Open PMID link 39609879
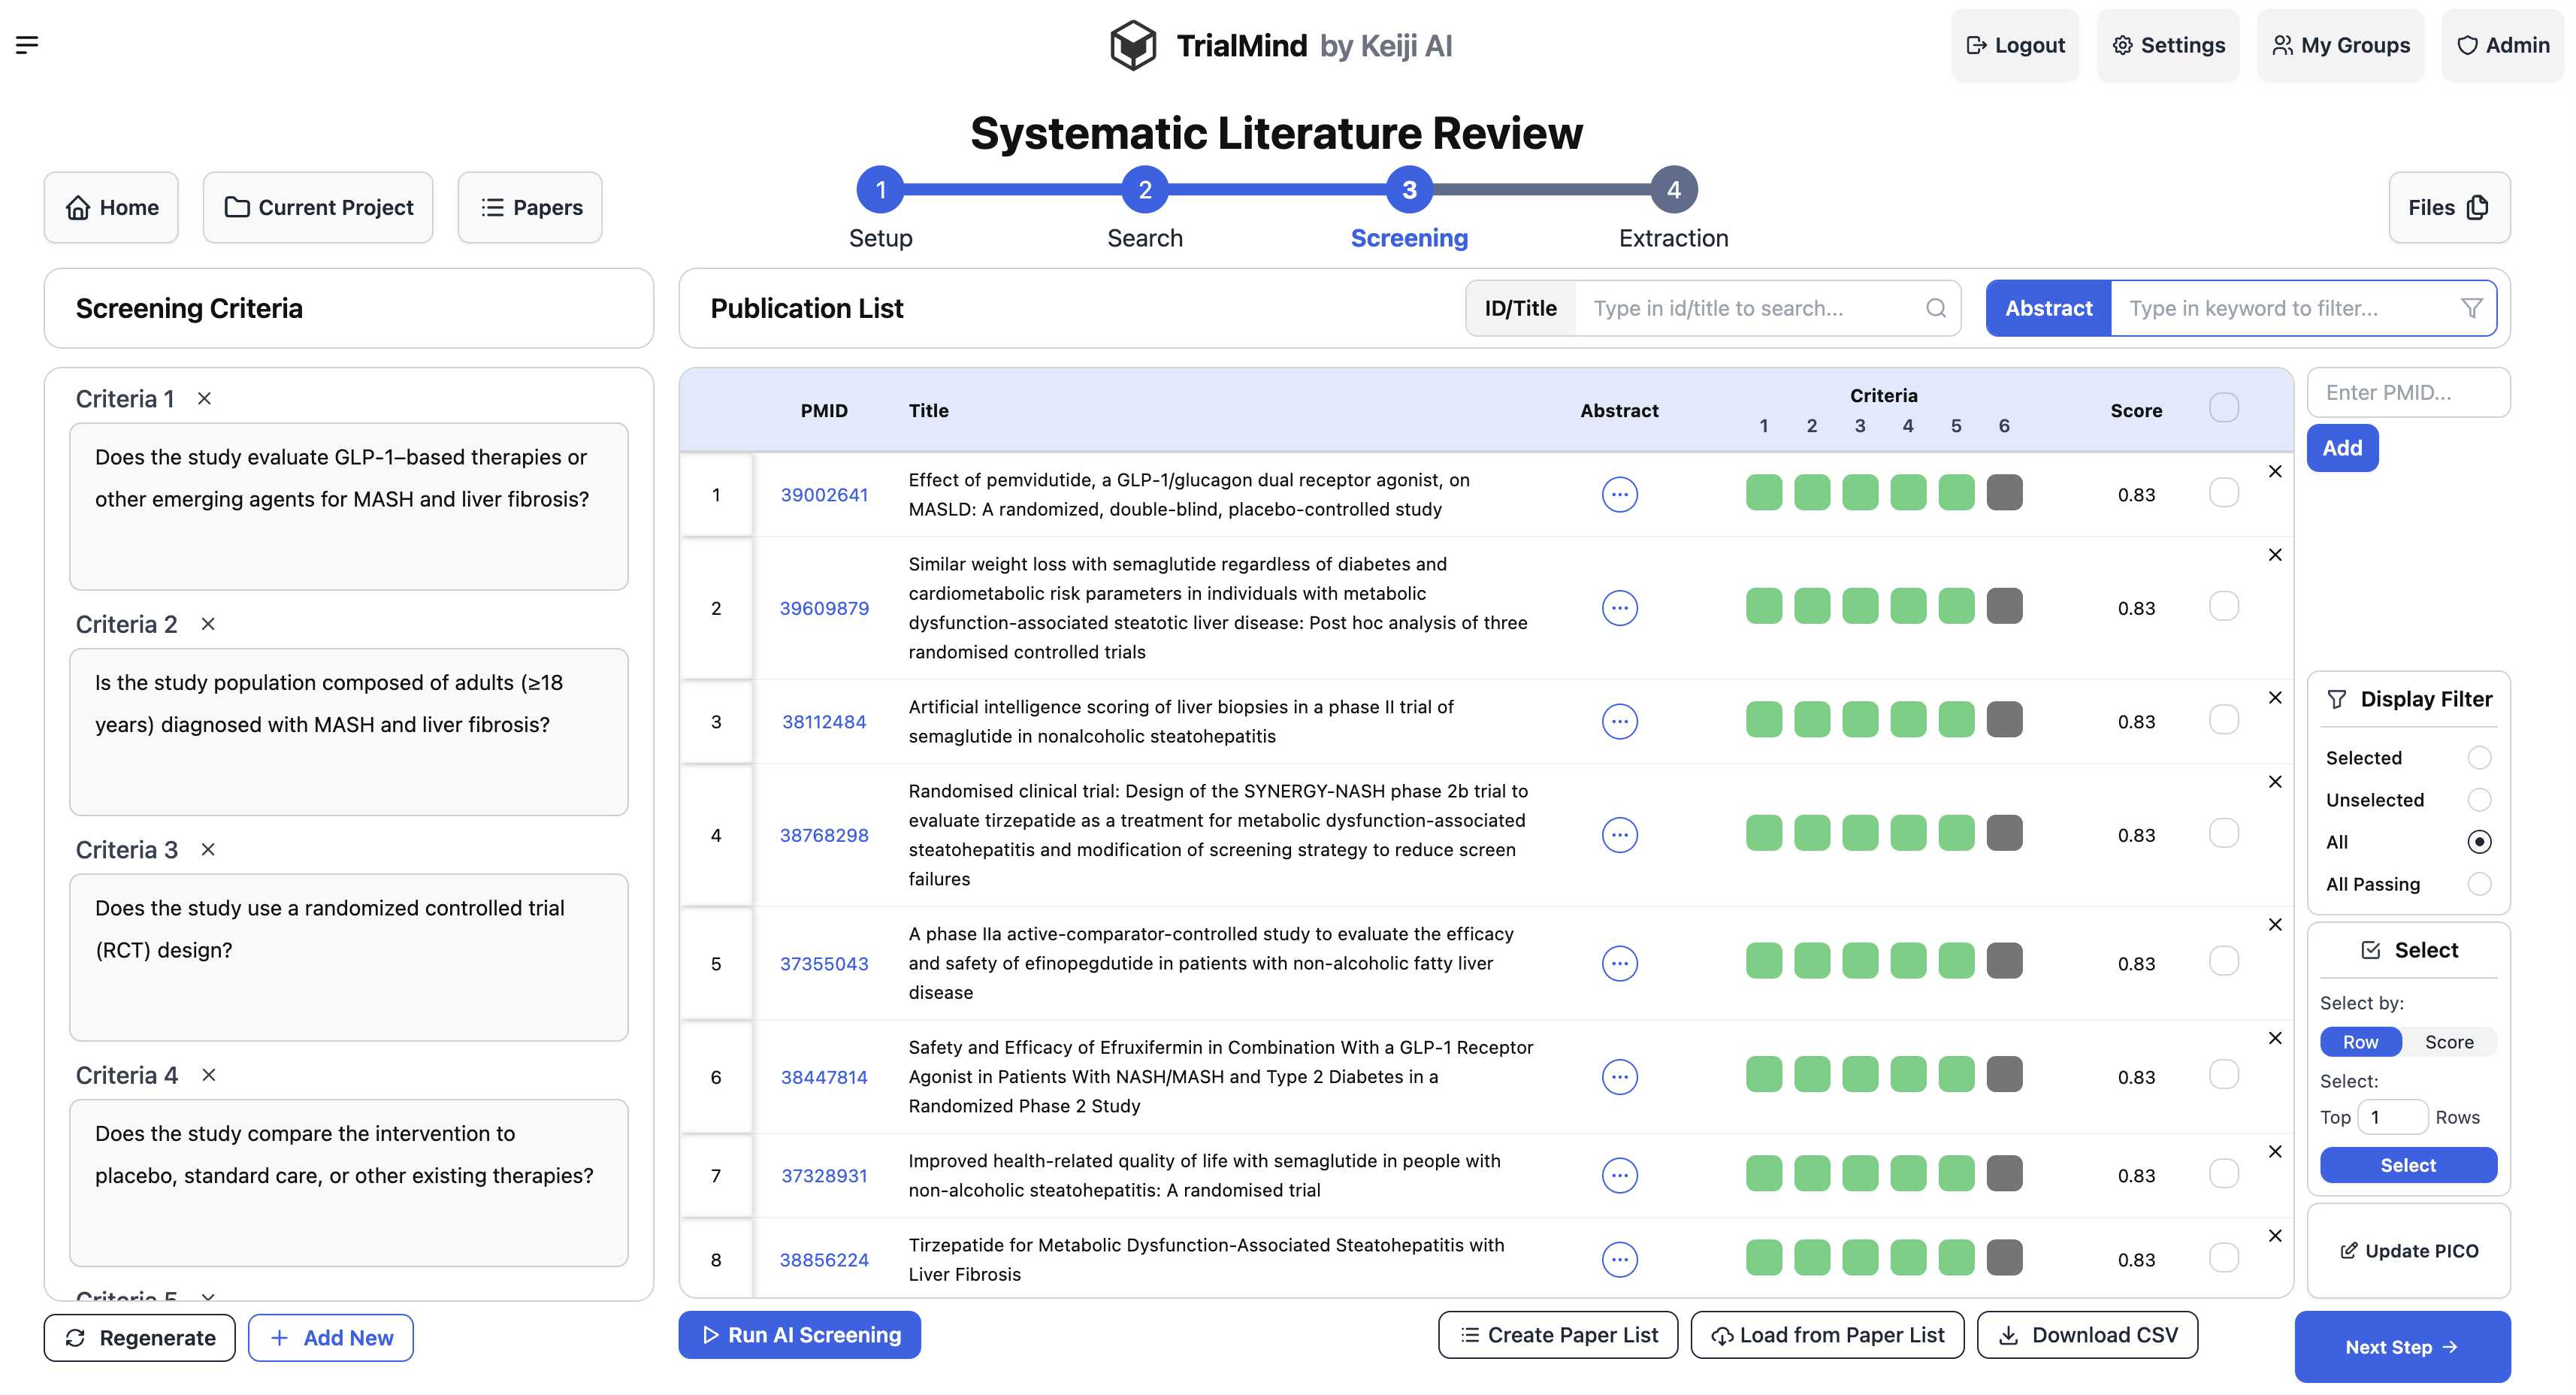The height and width of the screenshot is (1395, 2576). tap(824, 608)
